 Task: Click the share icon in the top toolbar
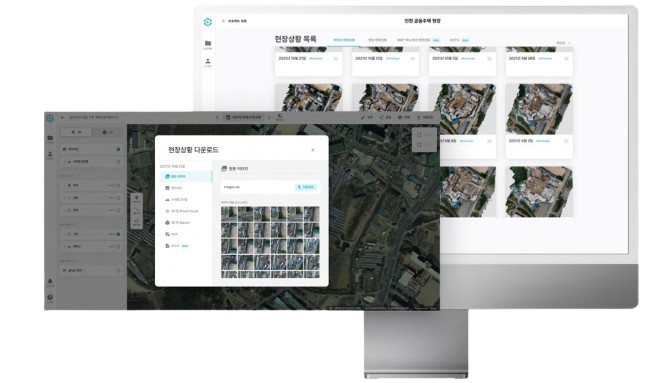point(382,118)
